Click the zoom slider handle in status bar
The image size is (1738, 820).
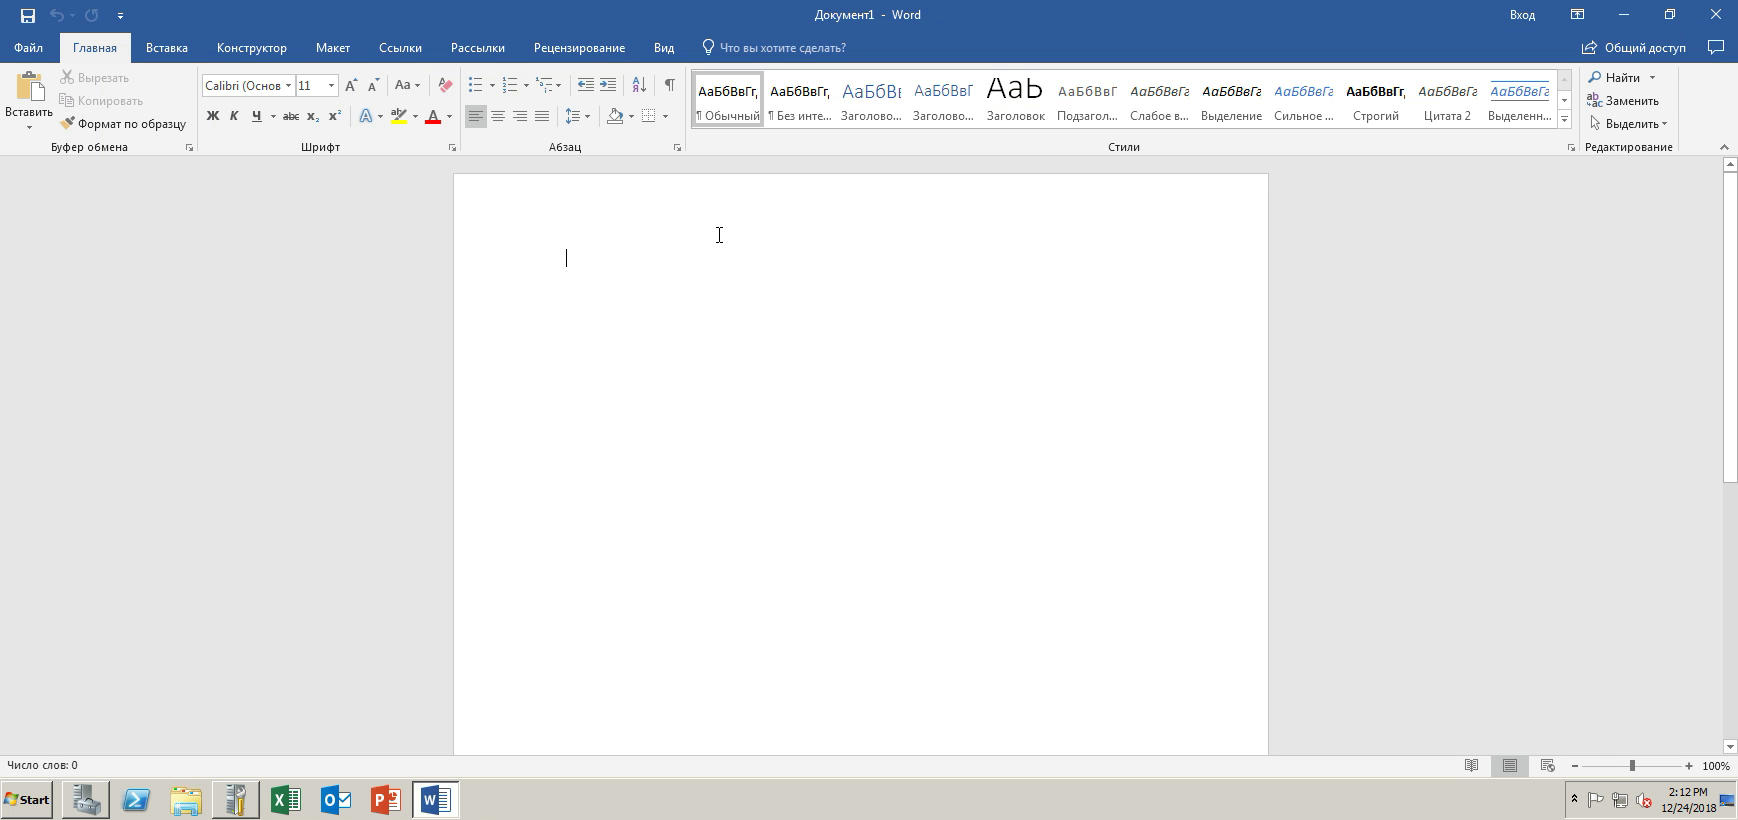[x=1632, y=766]
